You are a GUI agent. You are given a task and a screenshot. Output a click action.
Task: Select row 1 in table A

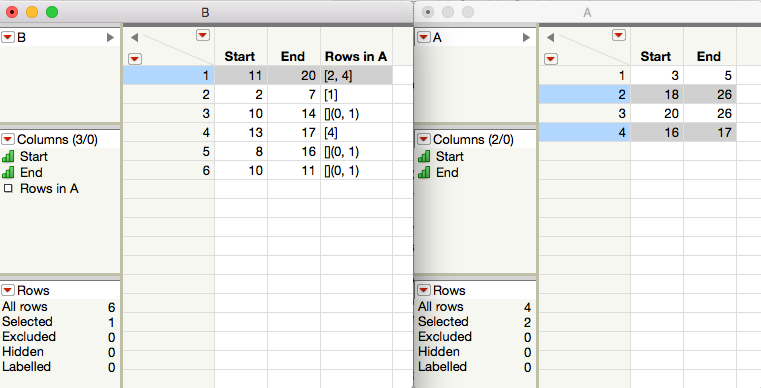point(584,75)
